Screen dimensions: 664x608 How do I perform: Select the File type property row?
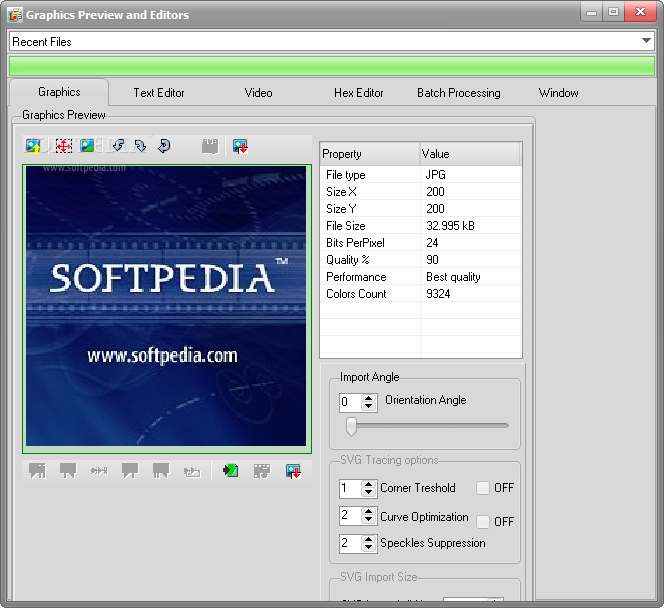[x=421, y=174]
